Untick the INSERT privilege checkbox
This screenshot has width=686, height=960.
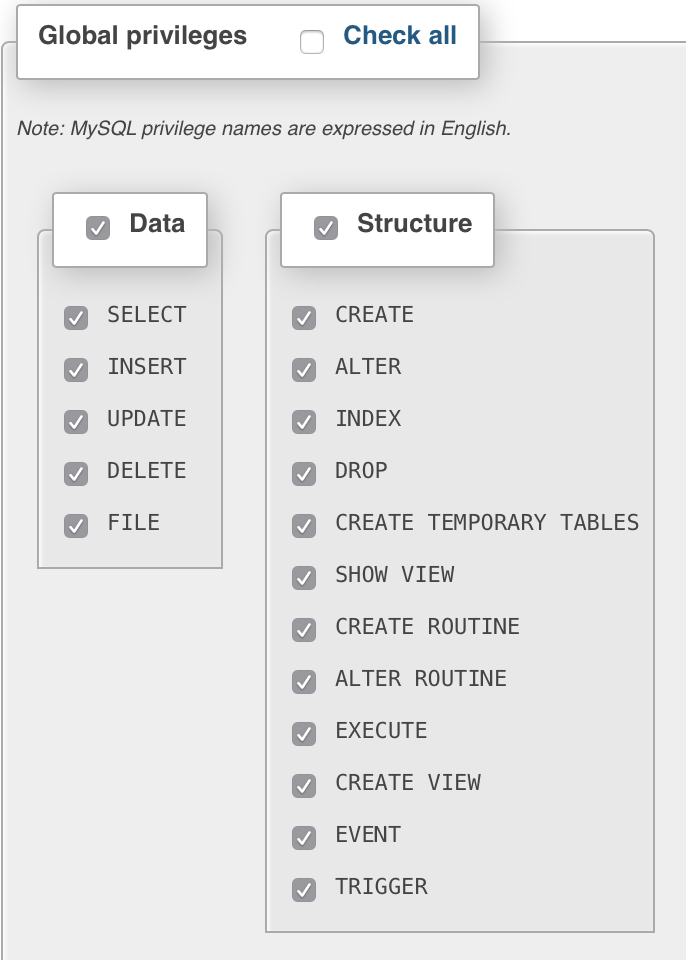(76, 370)
